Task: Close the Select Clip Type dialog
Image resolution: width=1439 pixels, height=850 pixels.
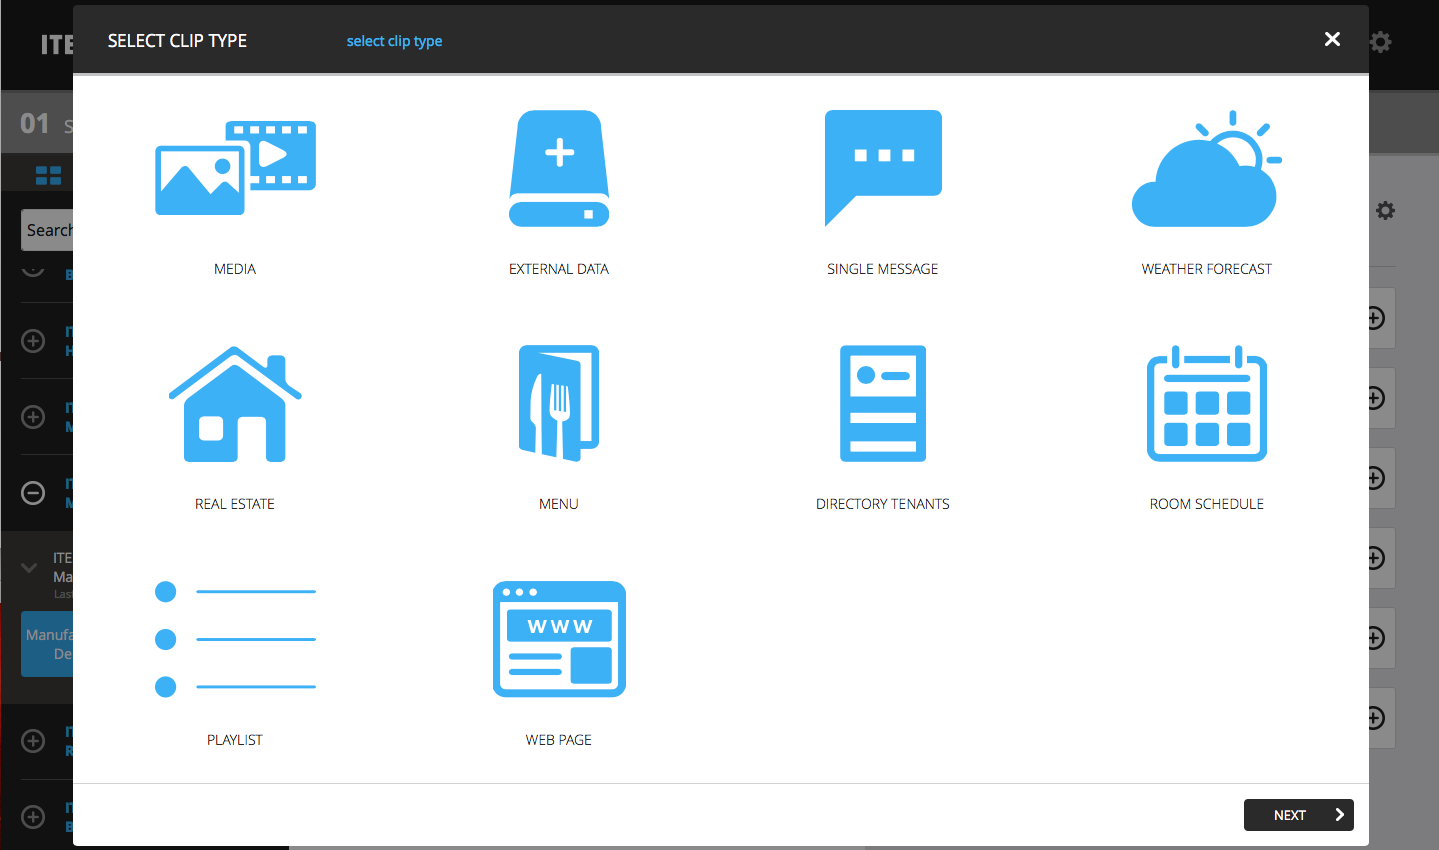Action: (1332, 39)
